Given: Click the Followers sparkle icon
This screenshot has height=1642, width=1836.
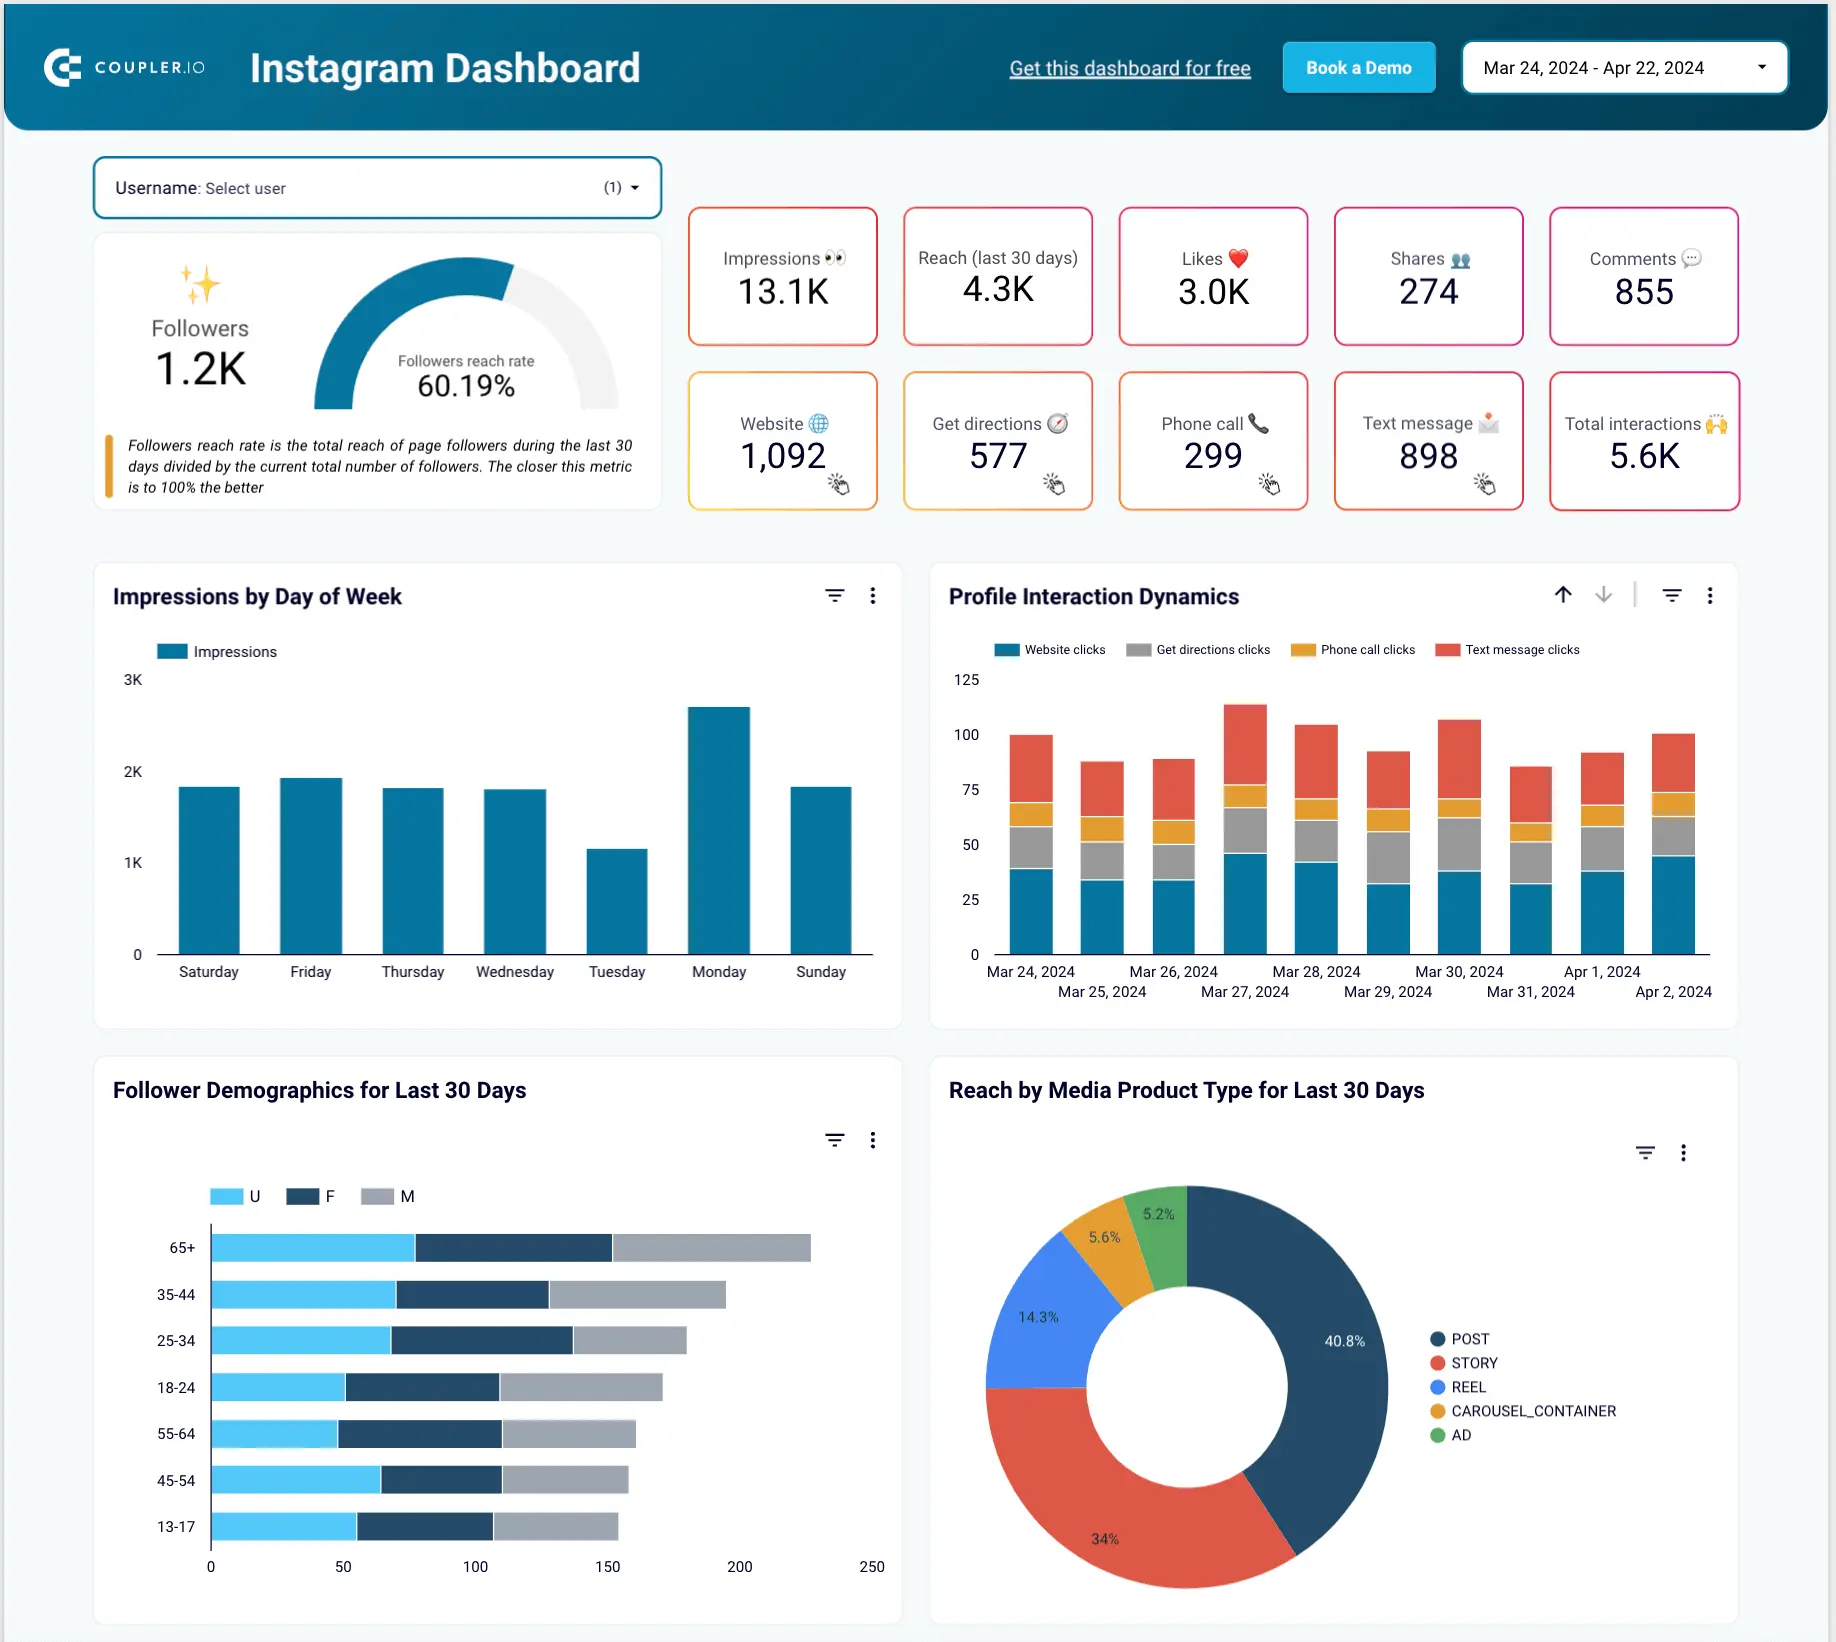Looking at the screenshot, I should tap(200, 285).
